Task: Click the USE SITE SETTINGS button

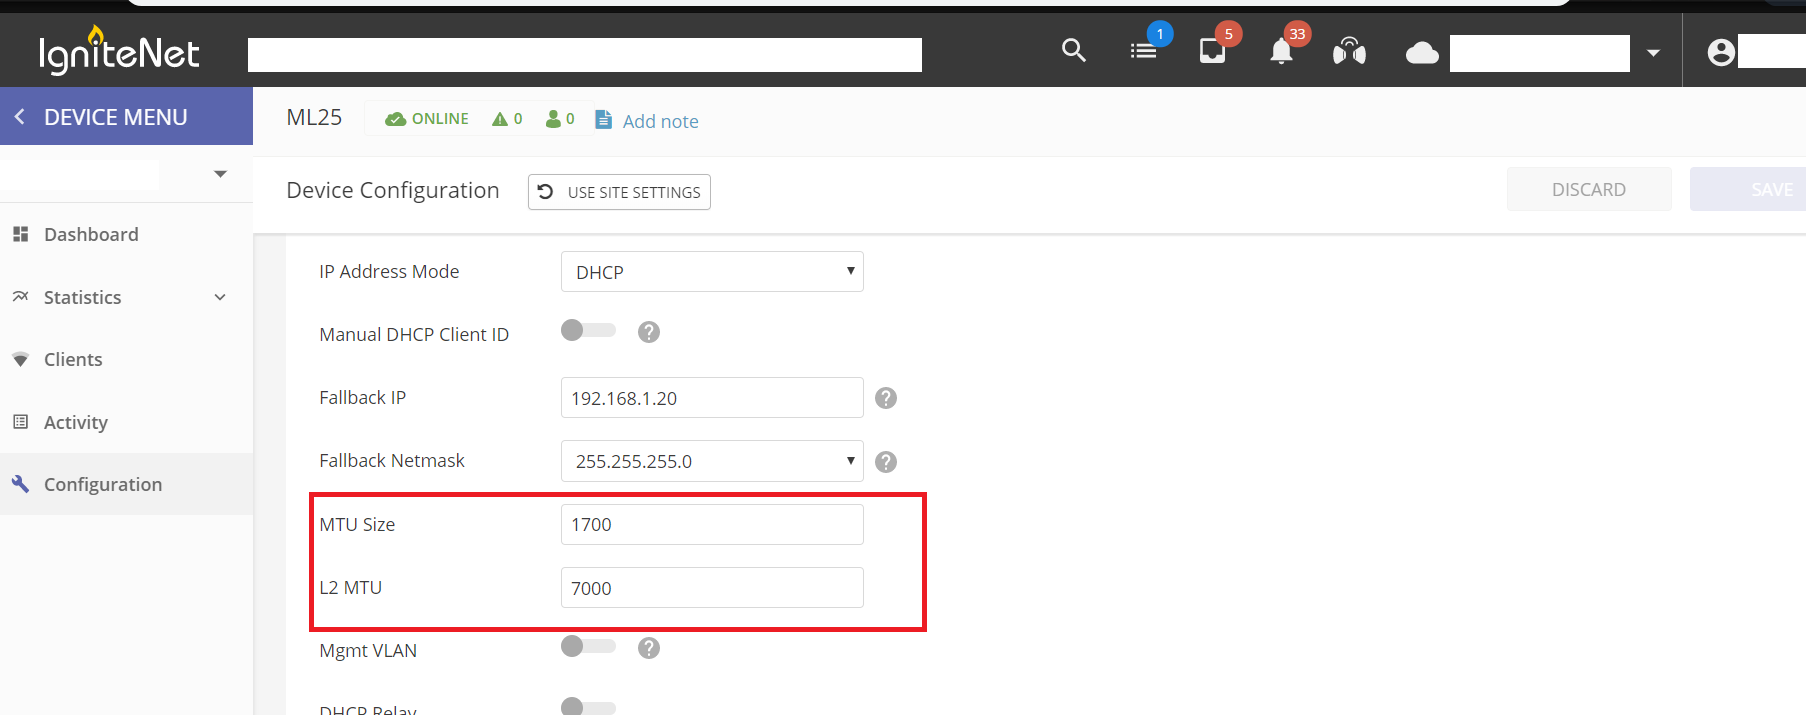Action: (x=619, y=192)
